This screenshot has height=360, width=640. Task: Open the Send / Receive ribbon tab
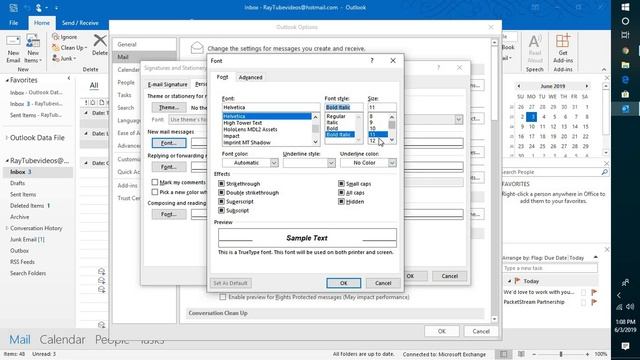point(80,23)
